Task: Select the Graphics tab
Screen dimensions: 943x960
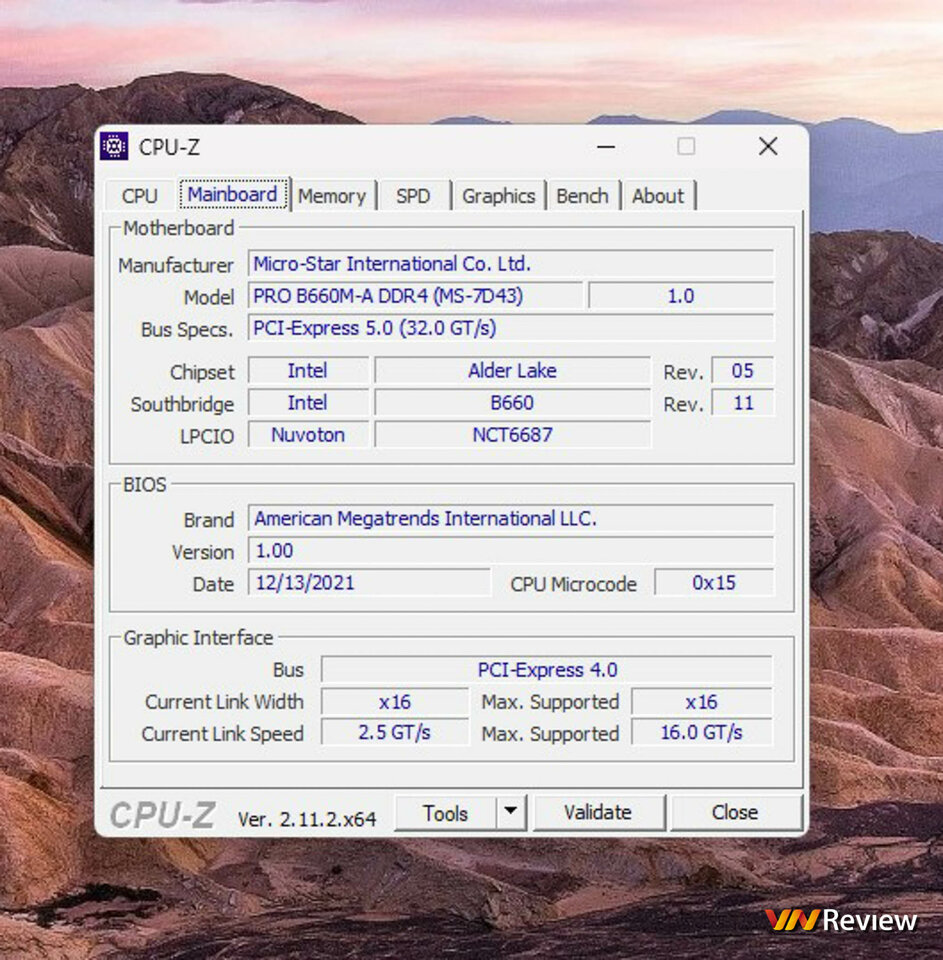Action: point(498,196)
